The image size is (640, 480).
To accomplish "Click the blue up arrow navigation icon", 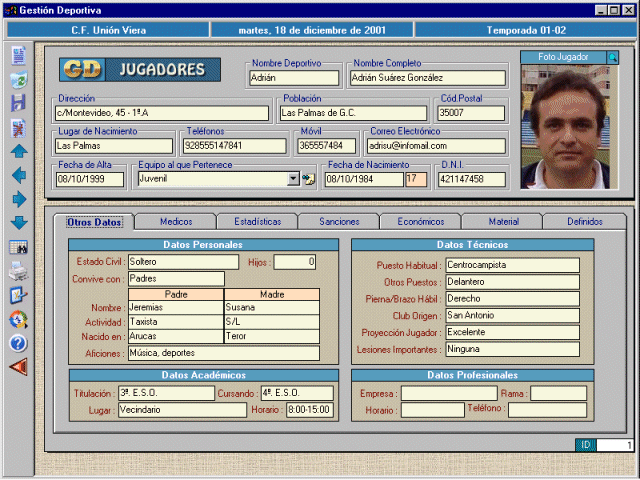I will 19,151.
